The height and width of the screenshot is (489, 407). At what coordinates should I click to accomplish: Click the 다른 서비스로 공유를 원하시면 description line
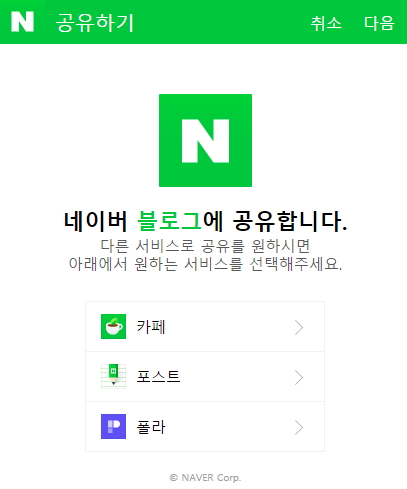click(x=205, y=246)
